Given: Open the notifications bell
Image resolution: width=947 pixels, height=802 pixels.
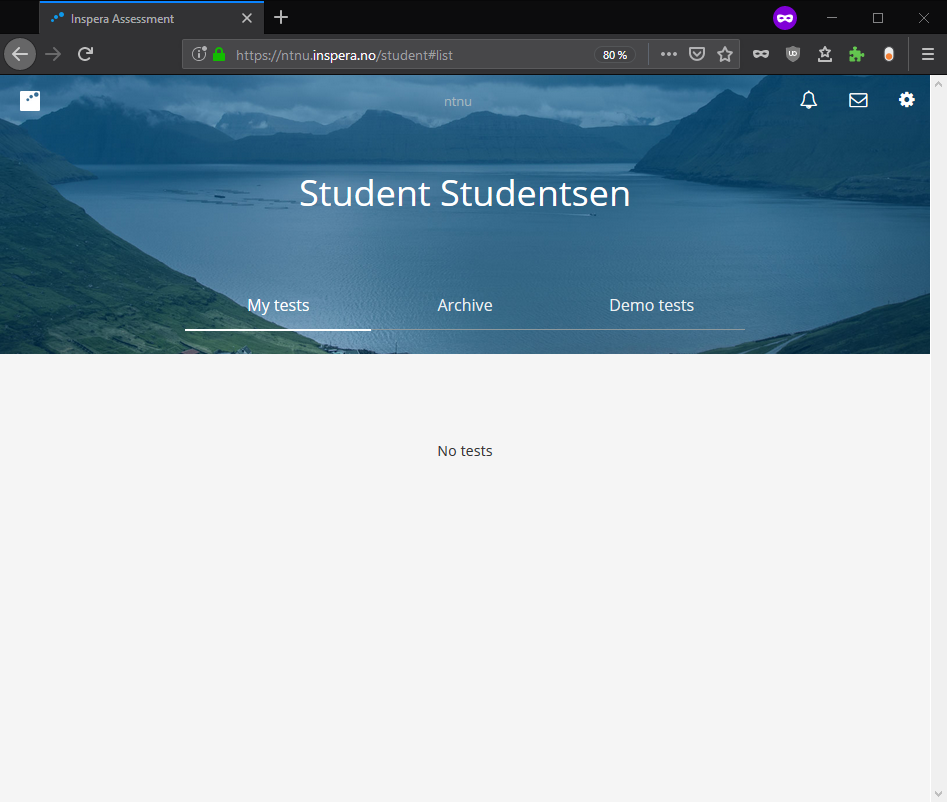Looking at the screenshot, I should coord(809,100).
